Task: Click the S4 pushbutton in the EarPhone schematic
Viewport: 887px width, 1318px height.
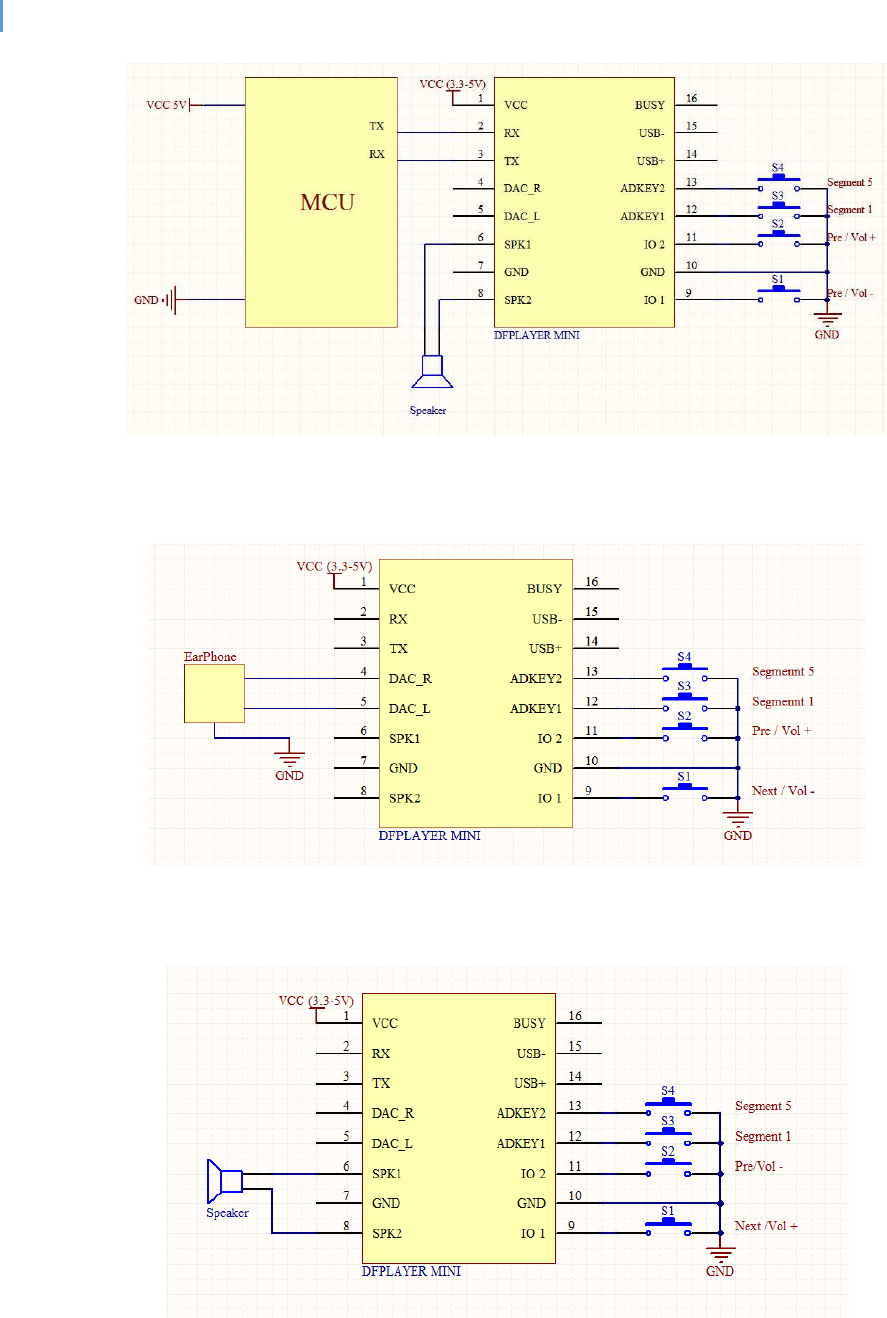Action: 685,673
